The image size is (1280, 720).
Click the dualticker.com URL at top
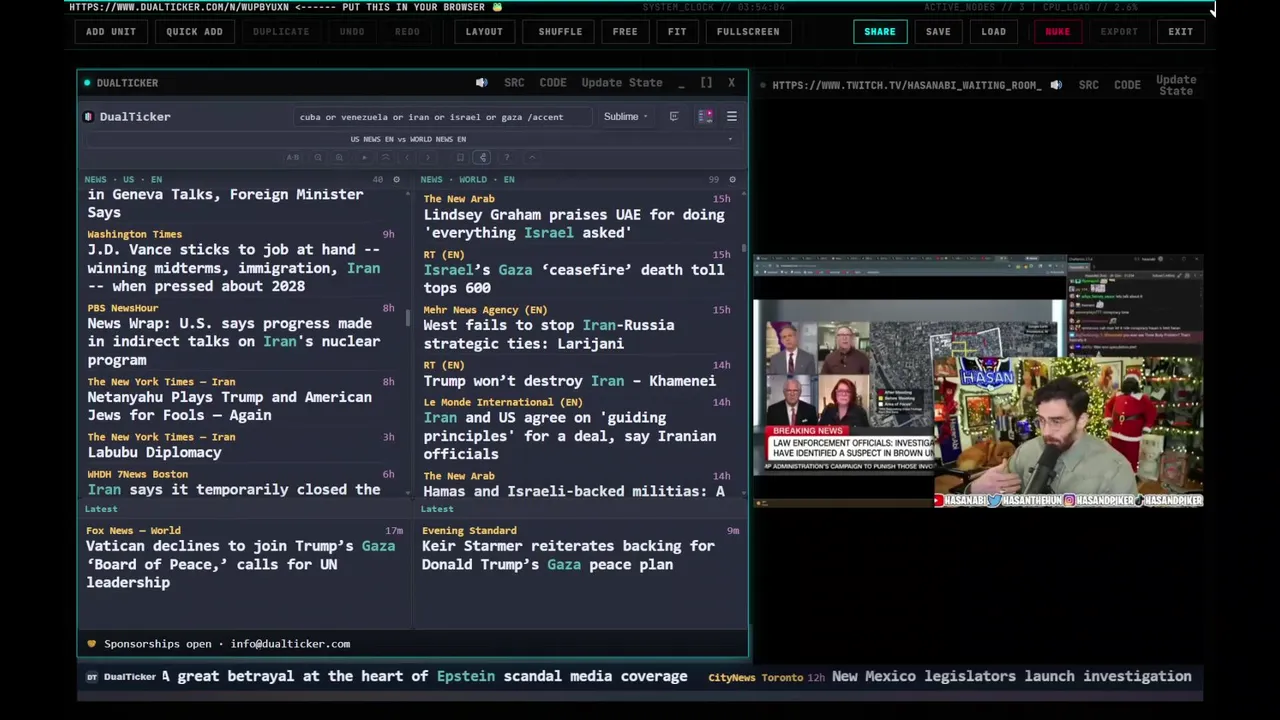coord(179,7)
